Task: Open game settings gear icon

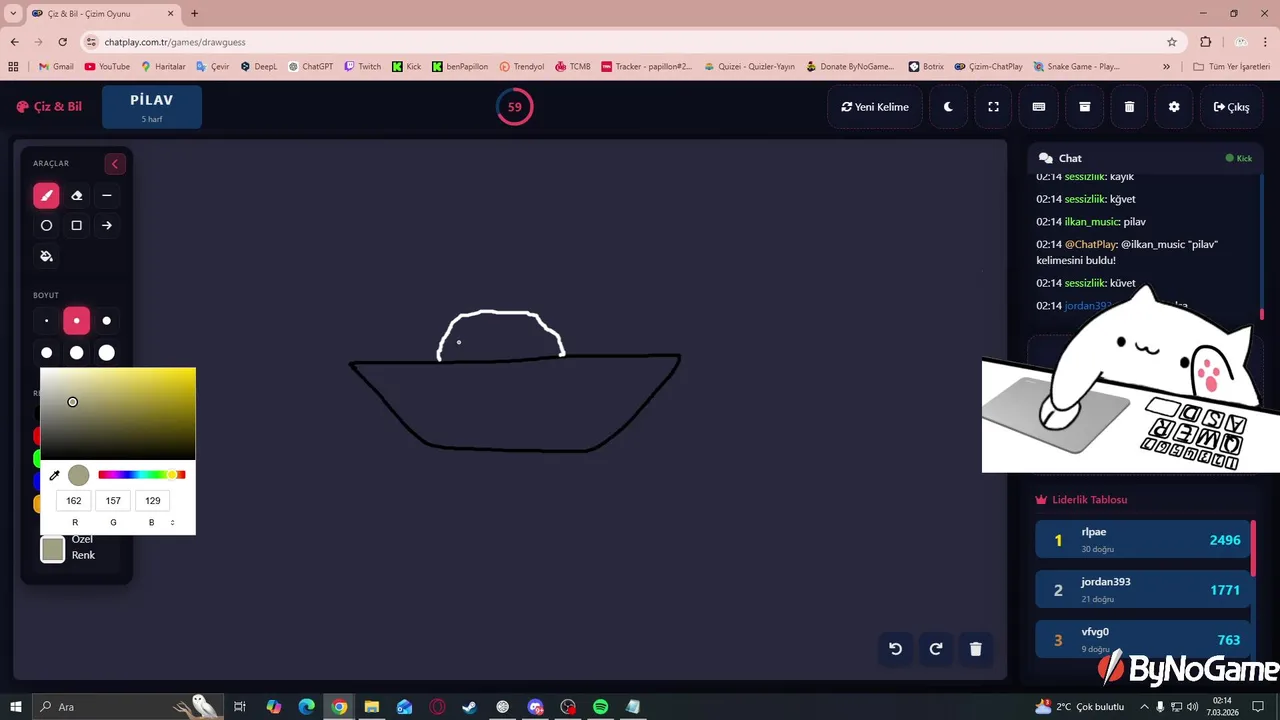Action: pos(1174,107)
